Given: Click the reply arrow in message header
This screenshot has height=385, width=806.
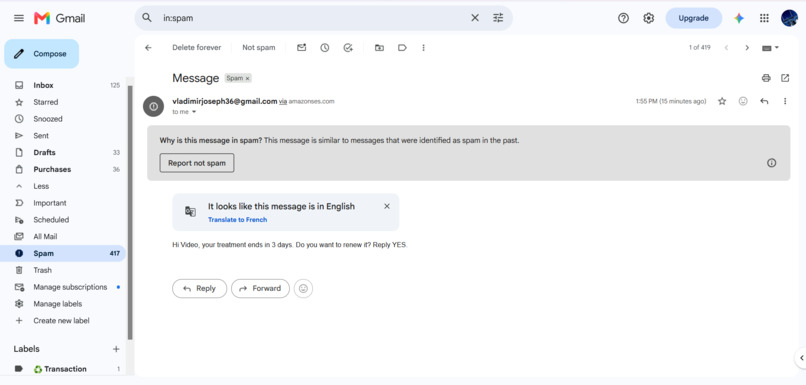Looking at the screenshot, I should (x=764, y=101).
